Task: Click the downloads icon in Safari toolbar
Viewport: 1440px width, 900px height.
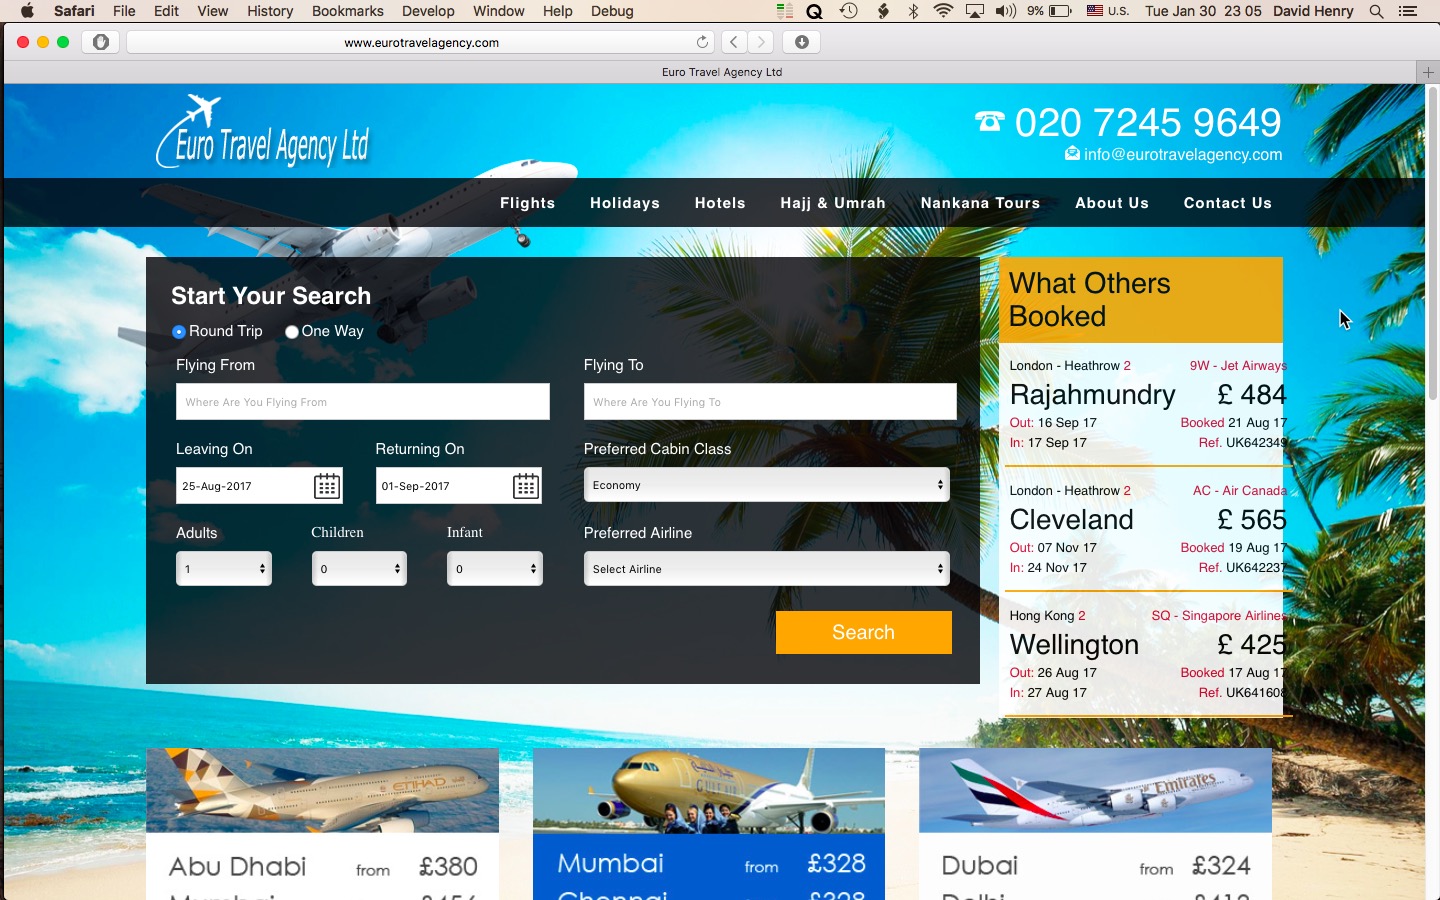Action: [x=801, y=42]
